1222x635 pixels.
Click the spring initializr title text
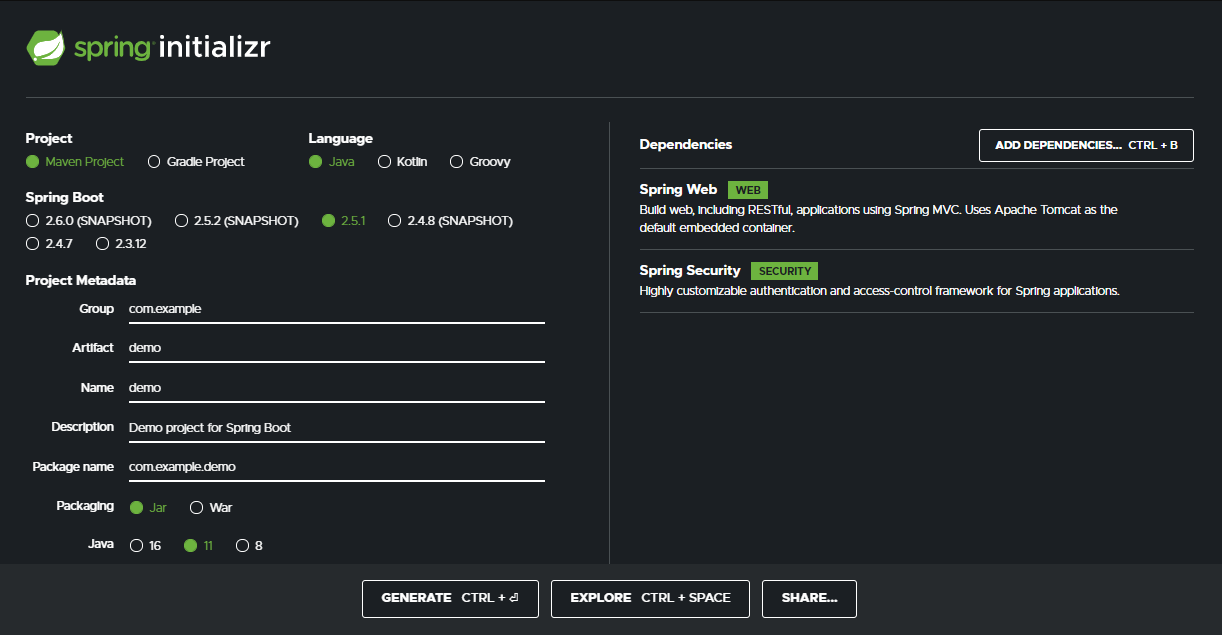pyautogui.click(x=172, y=47)
